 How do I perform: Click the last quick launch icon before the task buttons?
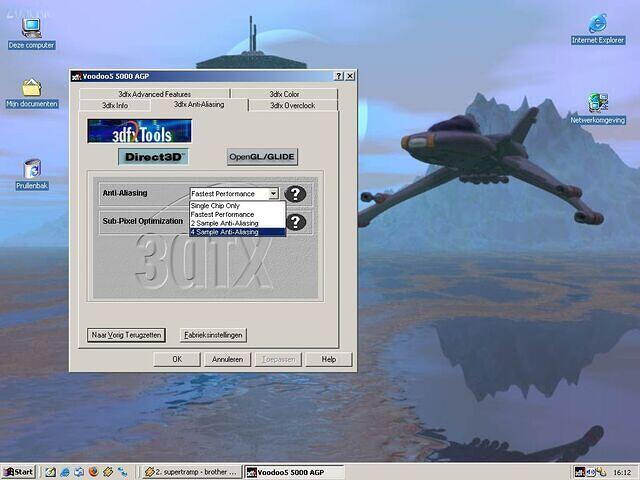[122, 472]
